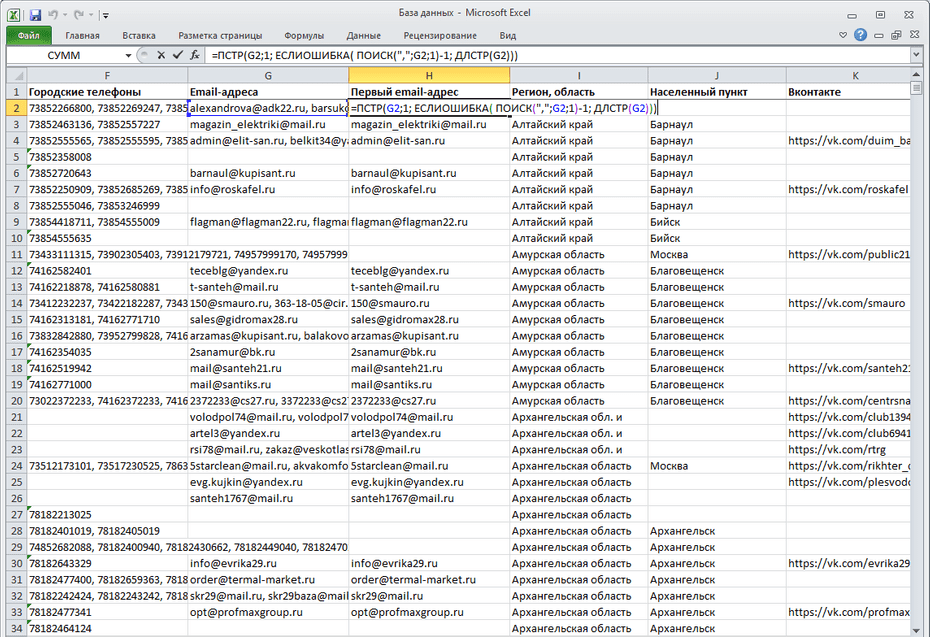This screenshot has height=637, width=930.
Task: Click cell 'evg.kujkin@yandex.ru' in column G
Action: click(268, 482)
